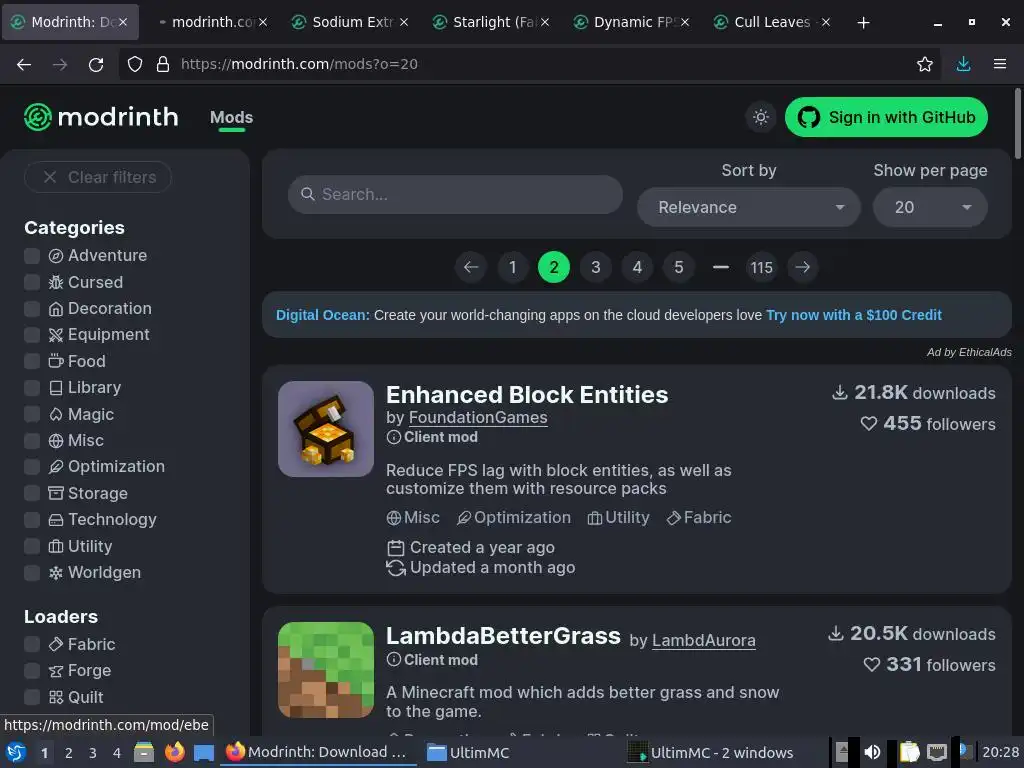Screen dimensions: 1024x768
Task: Click the page vertical scrollbar
Action: click(x=1017, y=123)
